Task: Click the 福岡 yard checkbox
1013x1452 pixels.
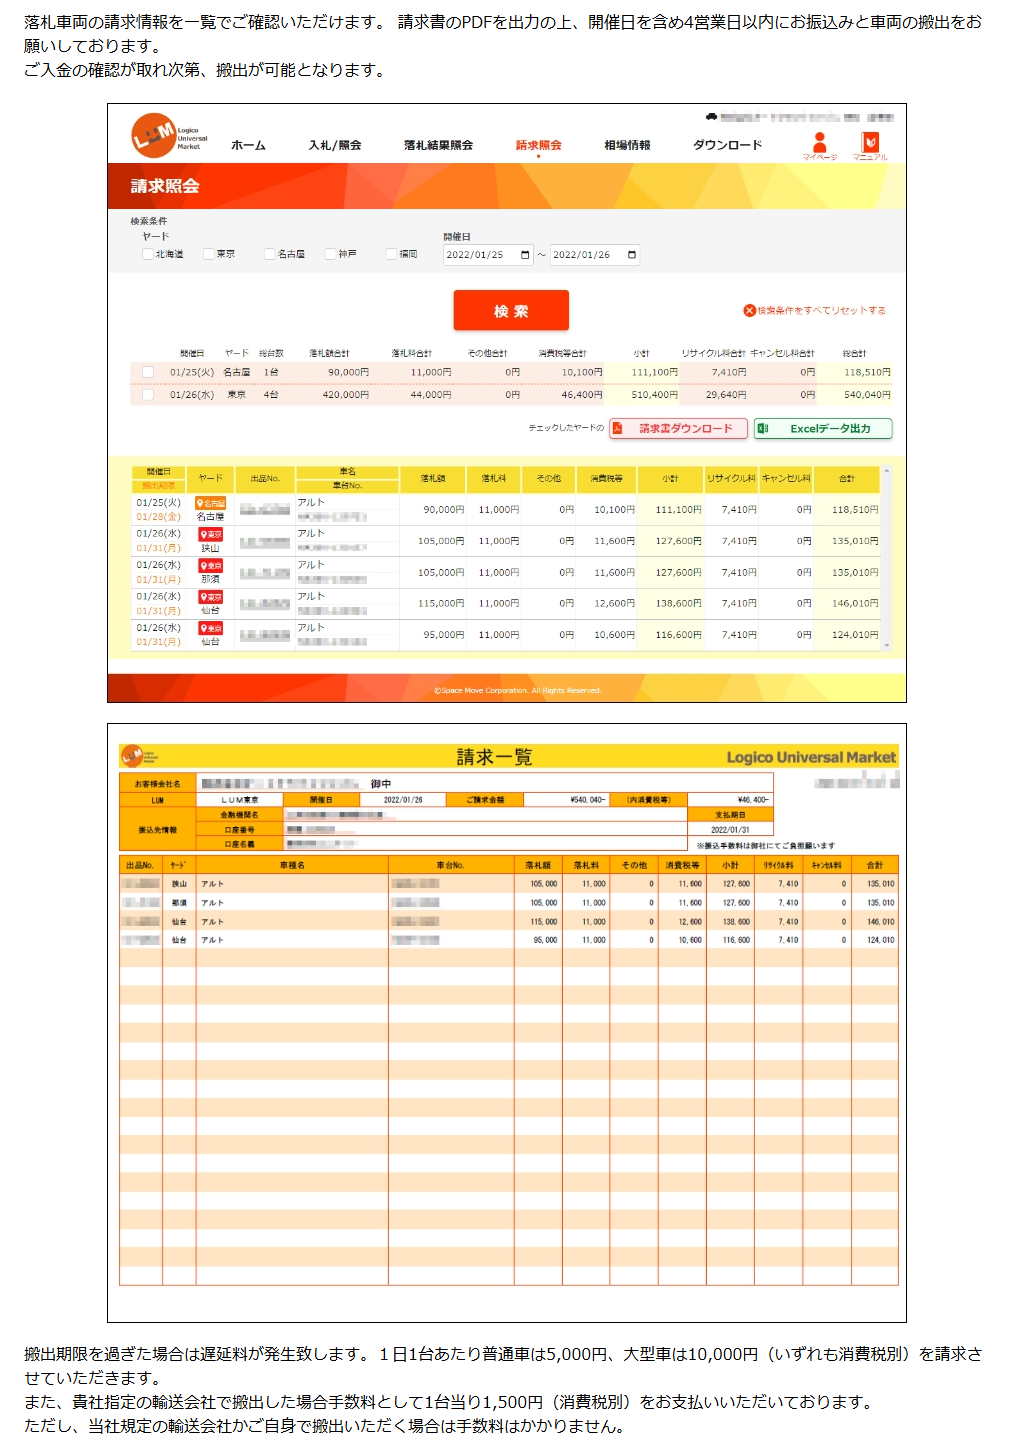Action: click(x=392, y=254)
